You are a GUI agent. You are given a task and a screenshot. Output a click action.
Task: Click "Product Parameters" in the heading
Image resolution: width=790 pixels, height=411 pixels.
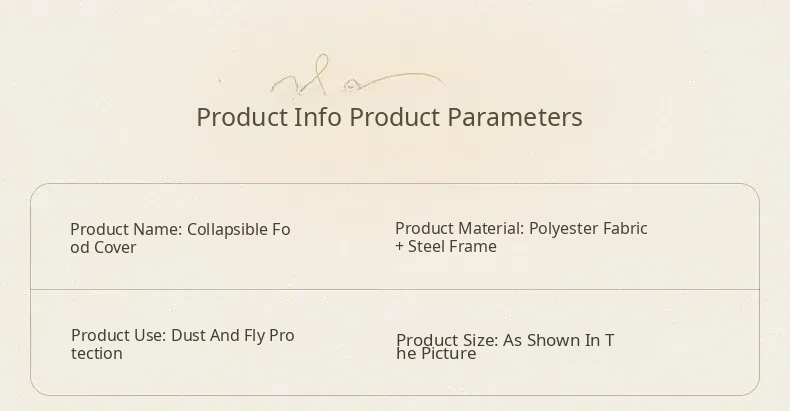coord(465,117)
